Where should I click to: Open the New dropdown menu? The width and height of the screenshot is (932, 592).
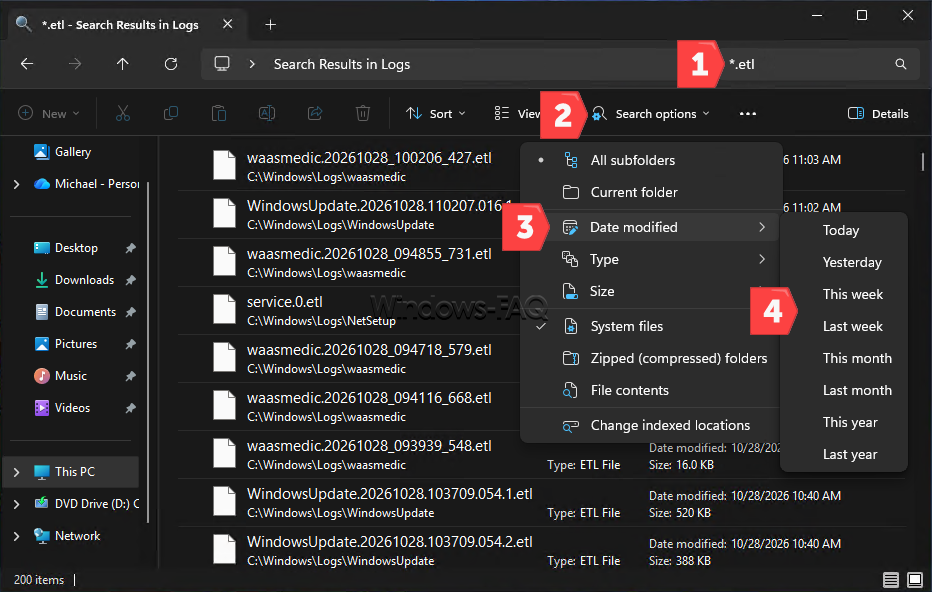pyautogui.click(x=49, y=114)
